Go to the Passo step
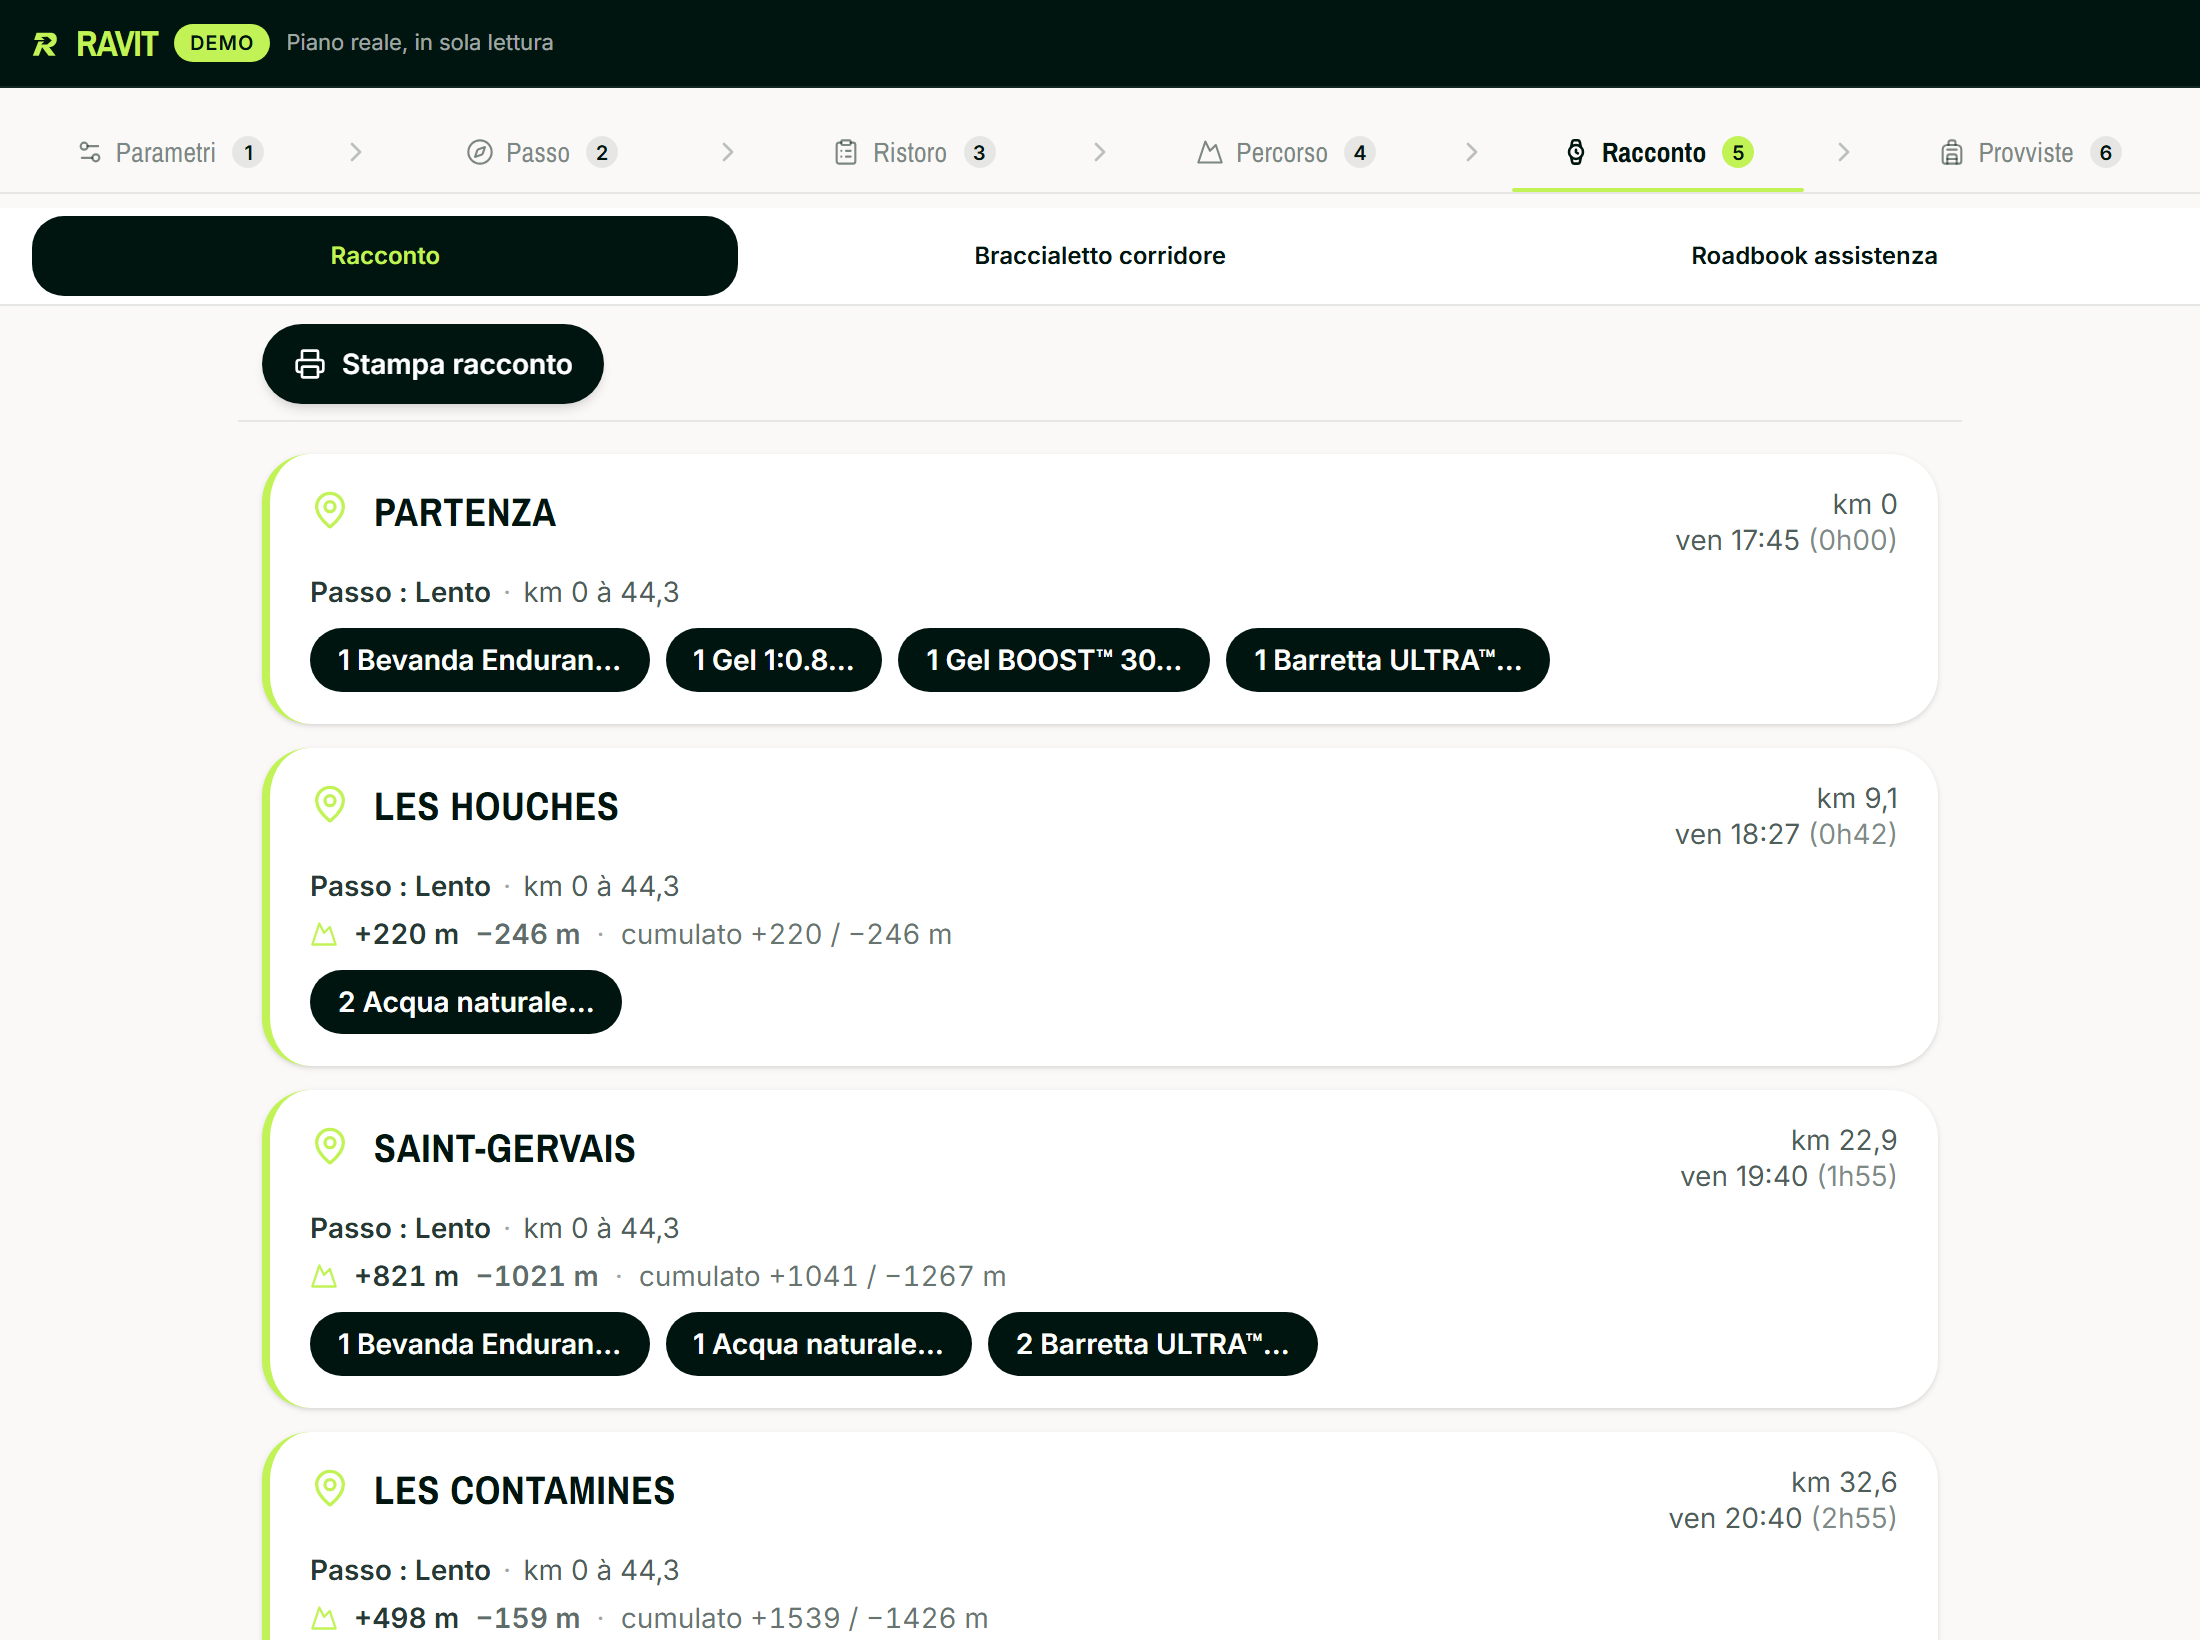 pos(542,152)
